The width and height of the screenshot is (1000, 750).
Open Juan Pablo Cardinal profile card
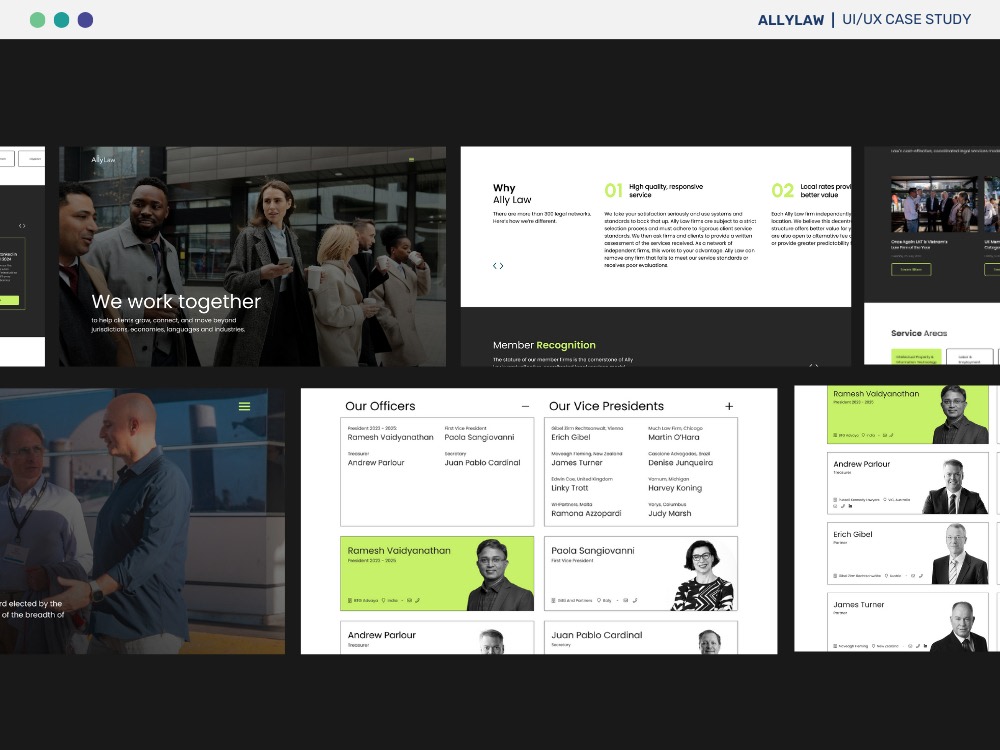641,638
